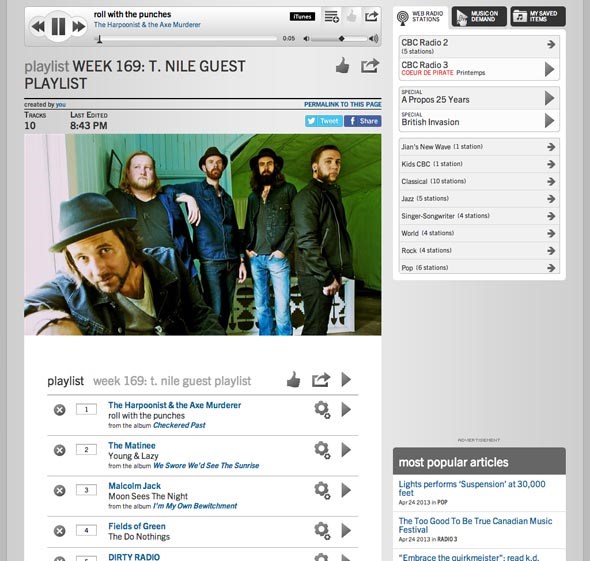Open settings gear for The Matinee track
Viewport: 590px width, 561px height.
[x=322, y=450]
